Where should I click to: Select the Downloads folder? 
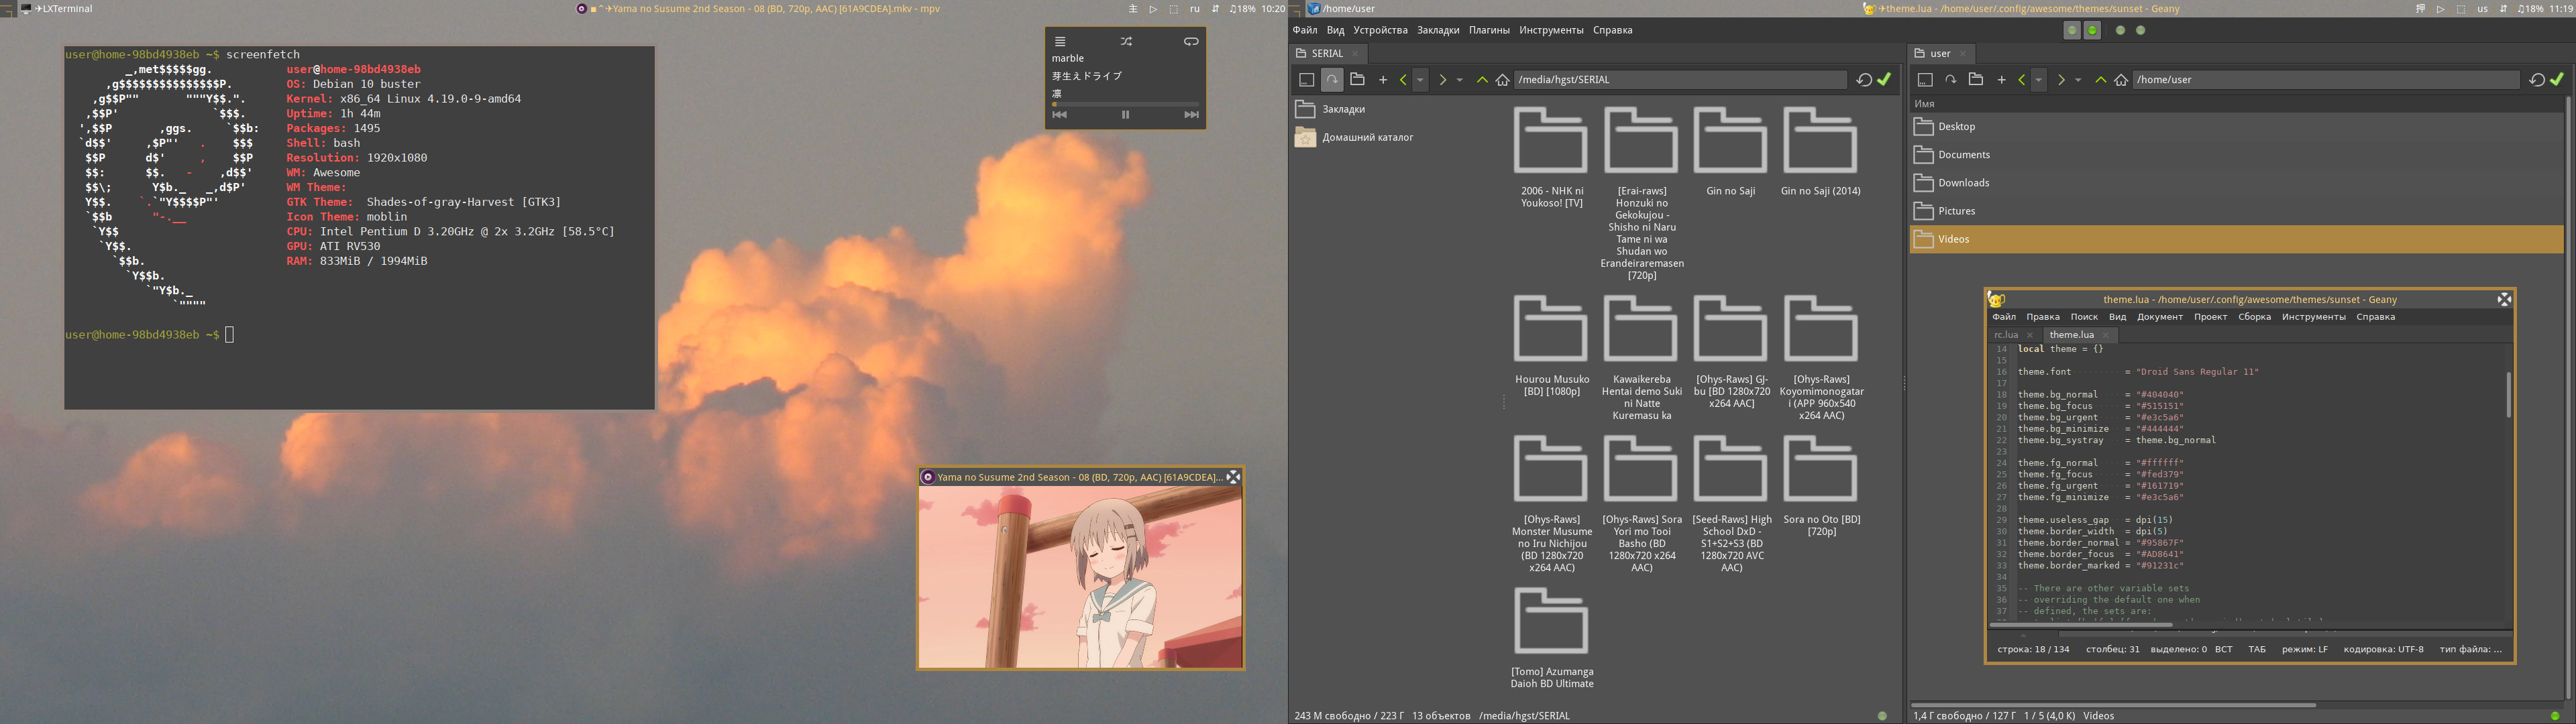point(1963,183)
